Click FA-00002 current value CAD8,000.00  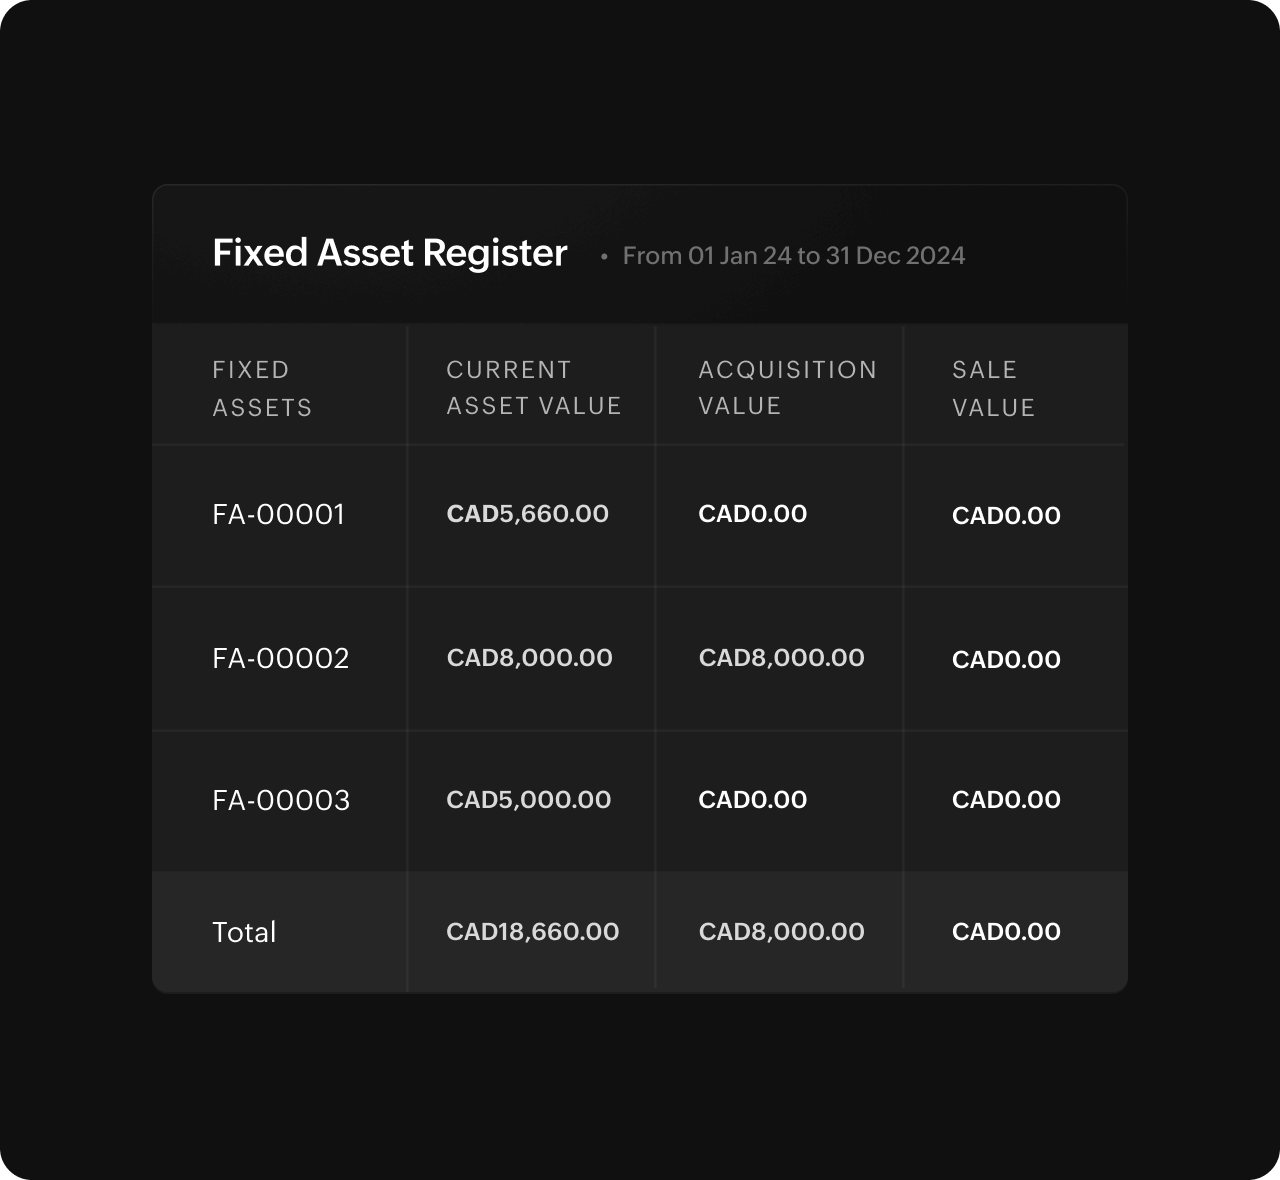coord(529,658)
